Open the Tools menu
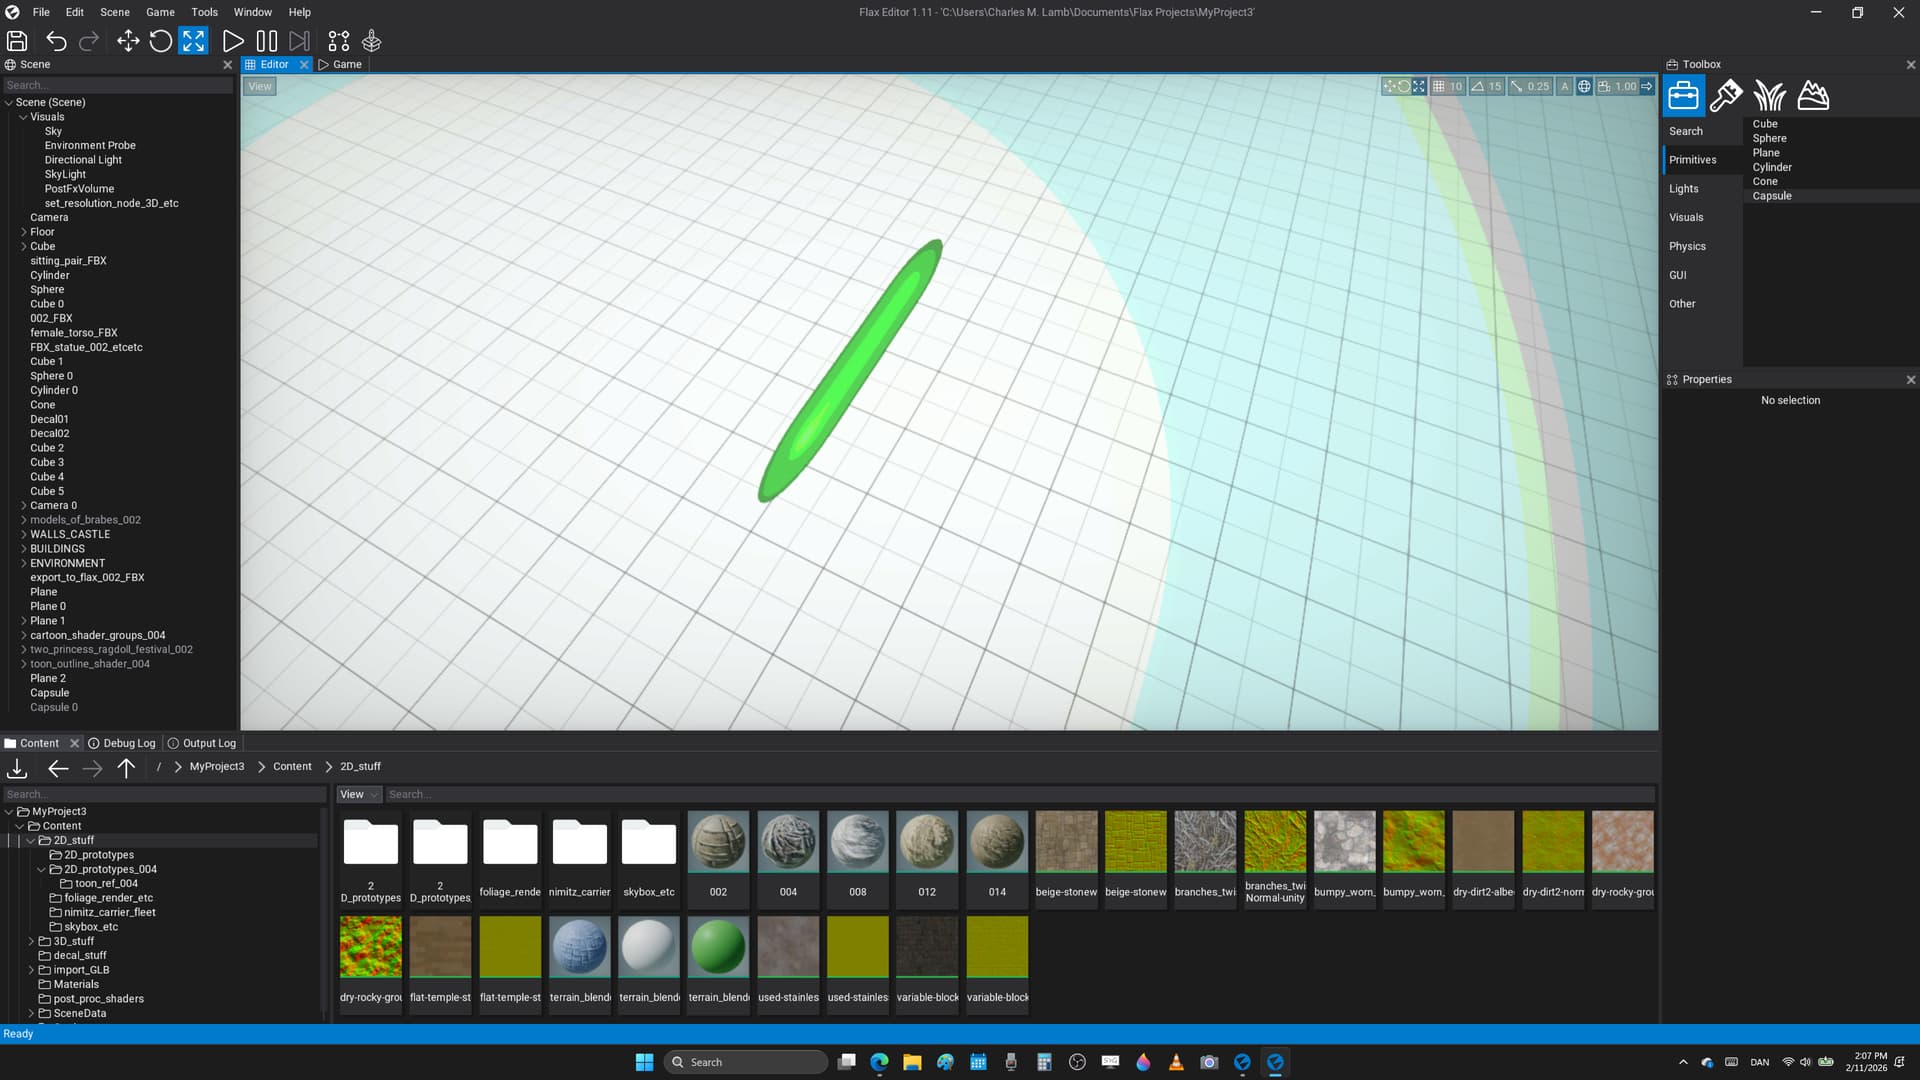The height and width of the screenshot is (1080, 1920). [x=204, y=12]
